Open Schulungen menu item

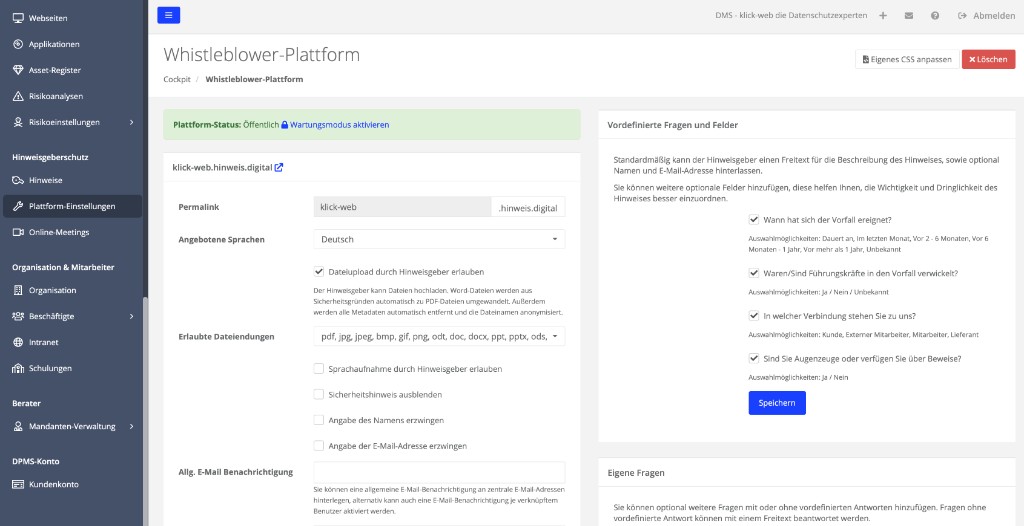point(71,369)
